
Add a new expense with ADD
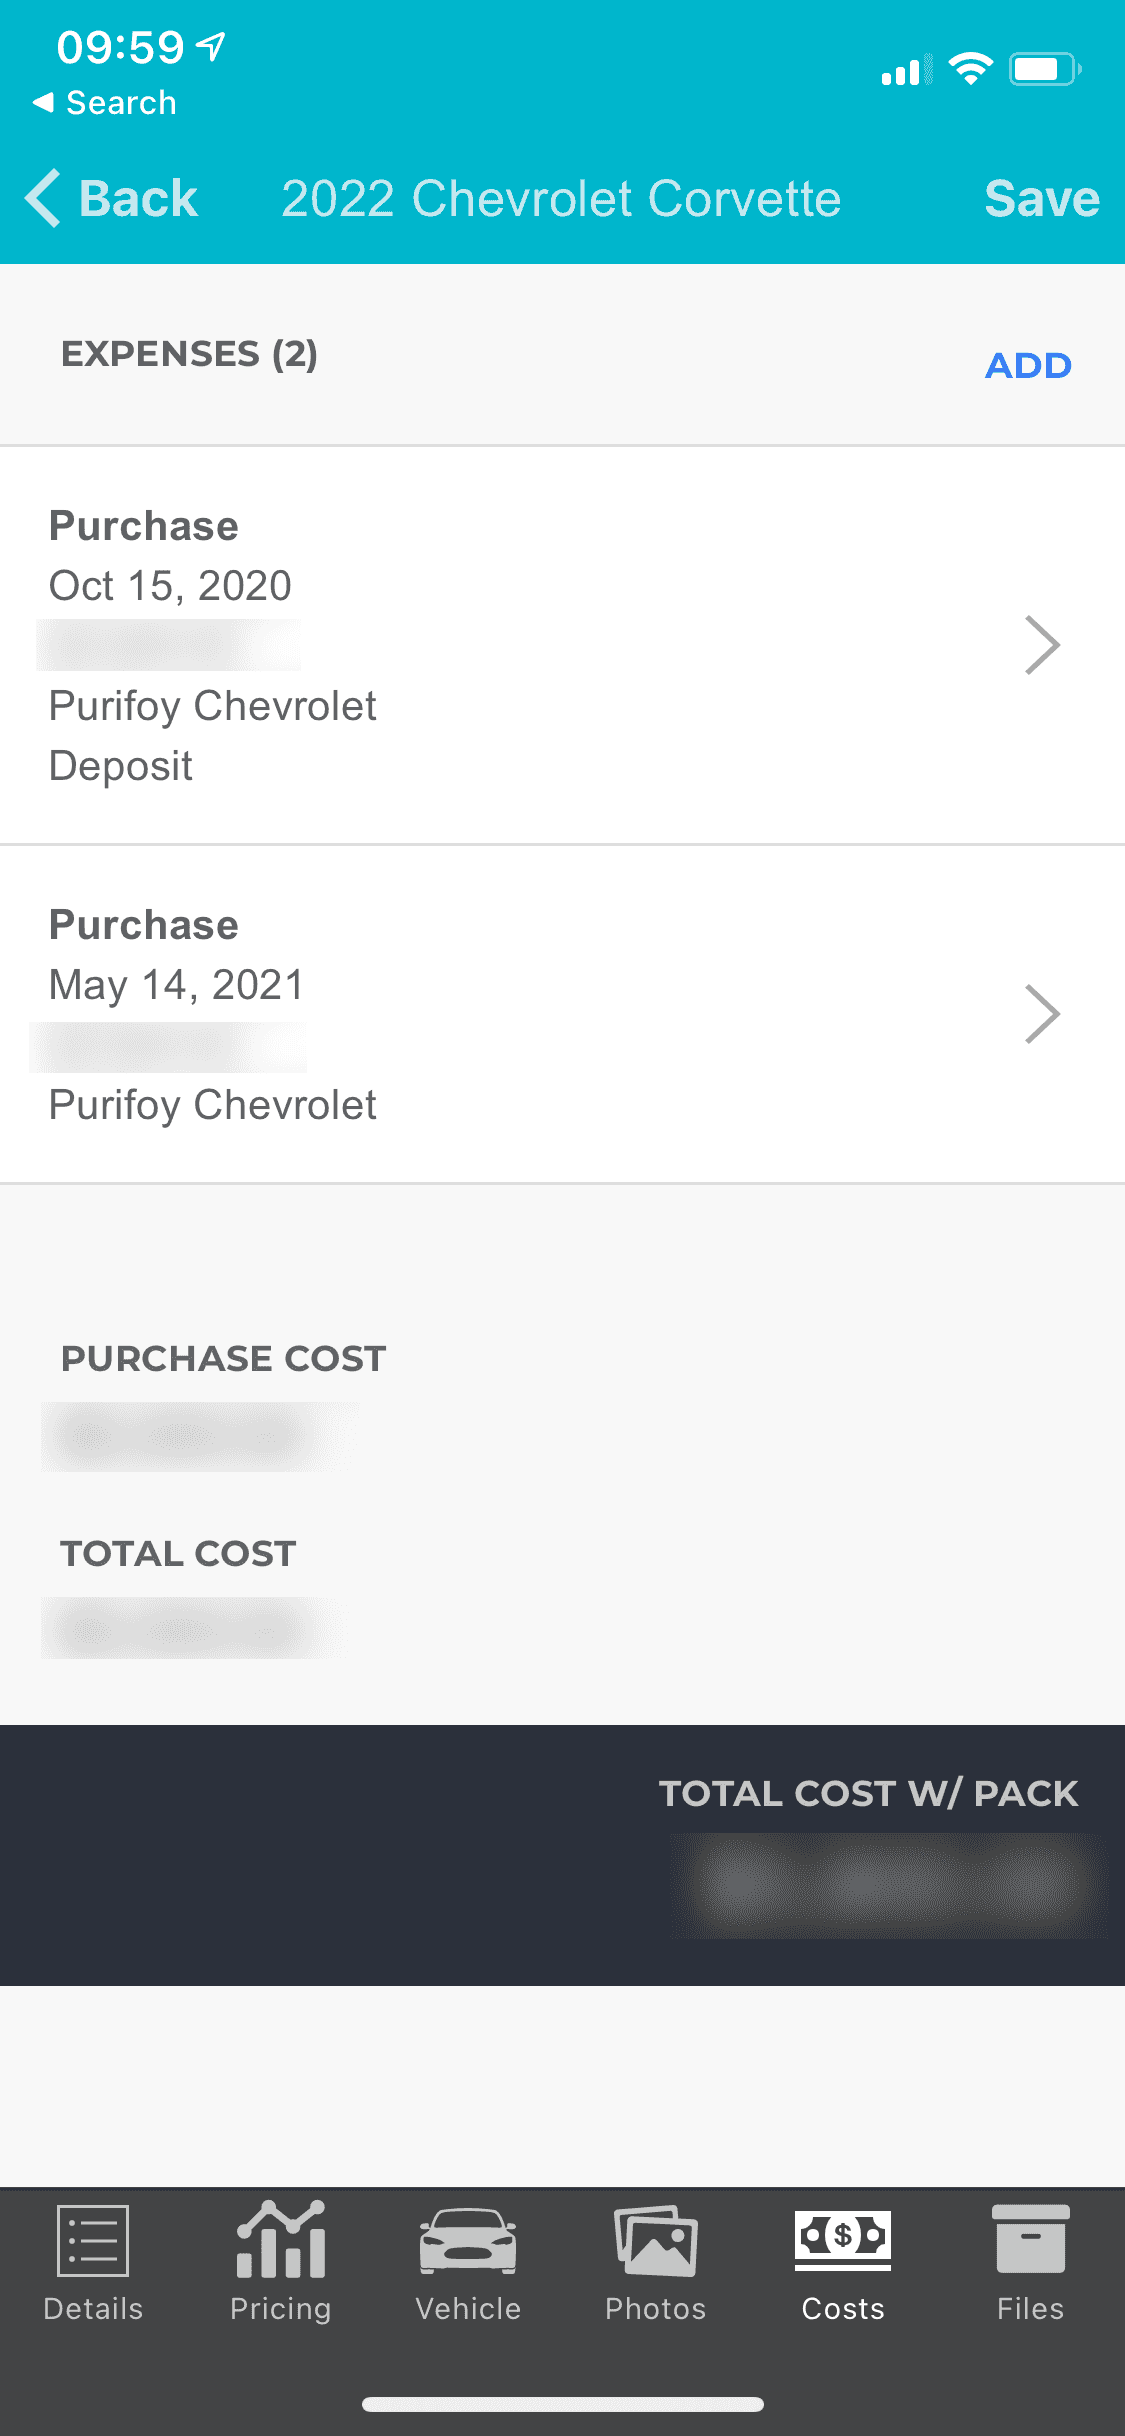1028,365
